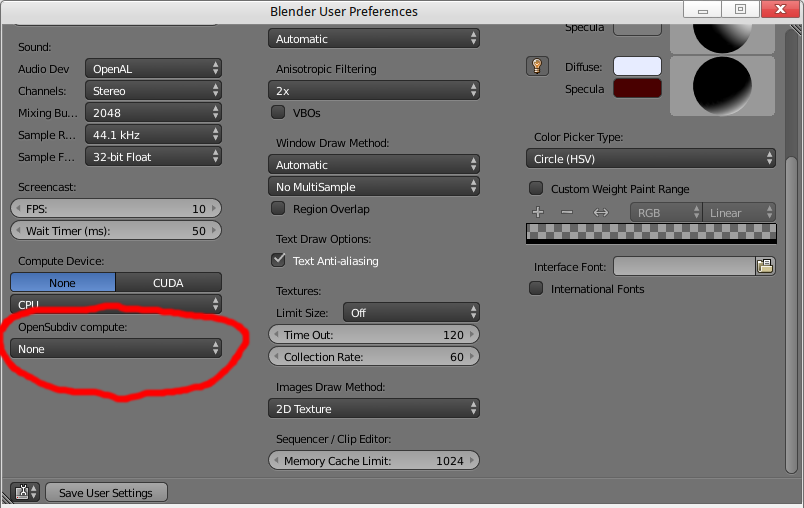Open the editor type selector icon
804x508 pixels.
click(x=25, y=492)
